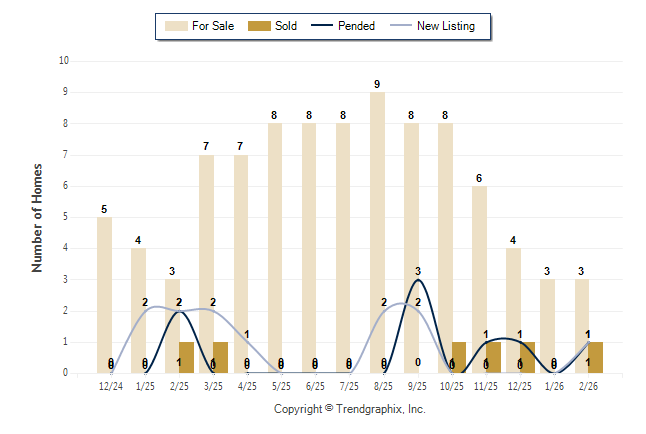
Task: Click the Sold bar for 2/25
Action: point(186,357)
